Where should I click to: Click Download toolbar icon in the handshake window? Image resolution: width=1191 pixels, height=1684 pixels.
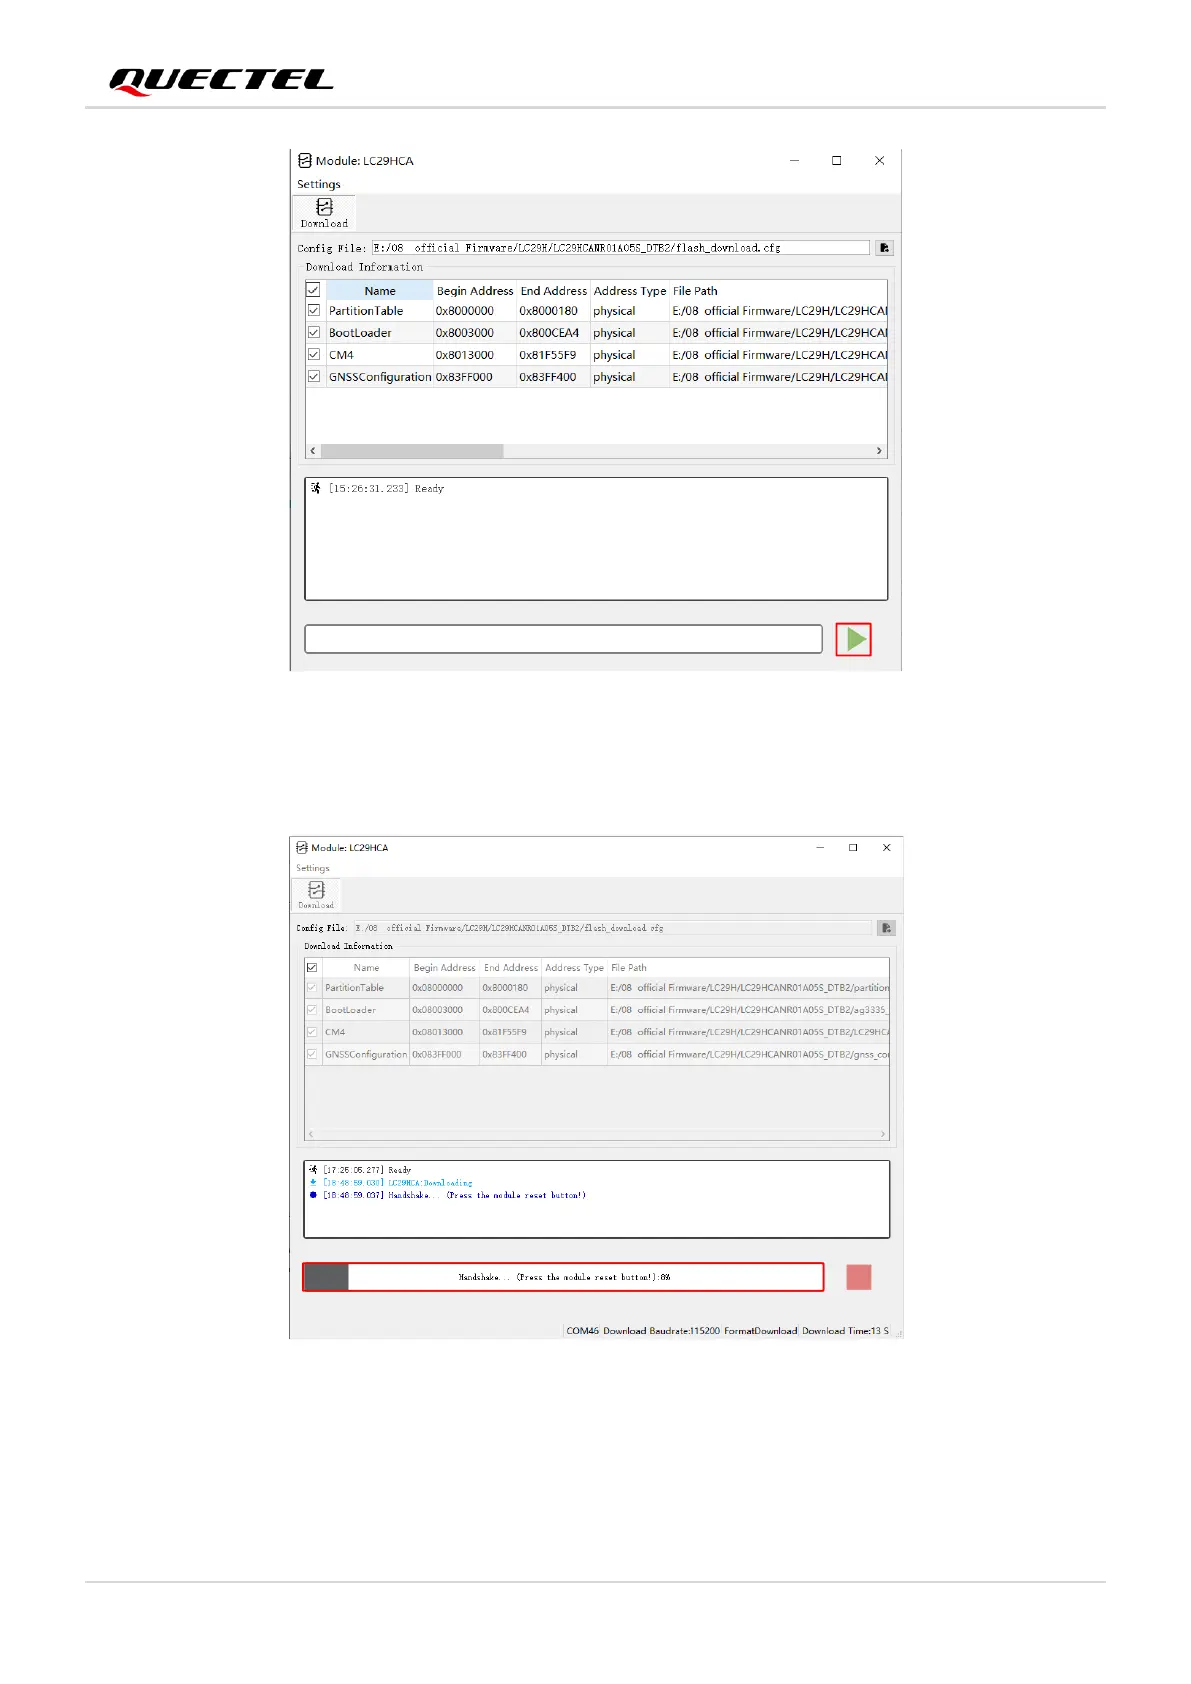coord(316,895)
